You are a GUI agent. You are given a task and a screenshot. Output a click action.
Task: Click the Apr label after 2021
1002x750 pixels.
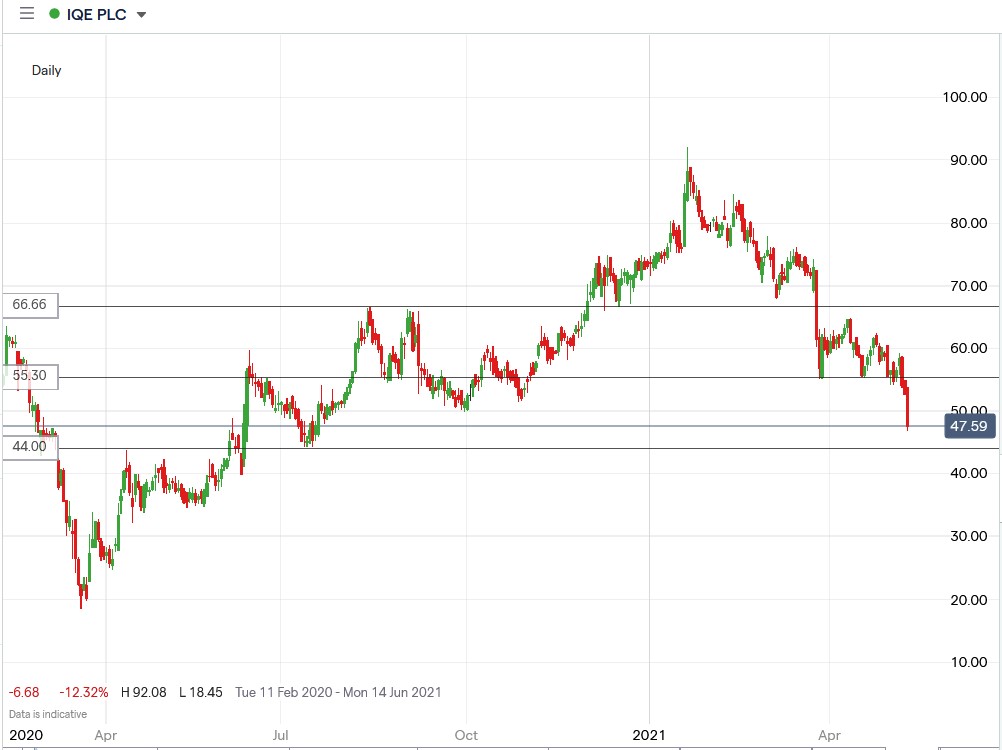coord(829,735)
